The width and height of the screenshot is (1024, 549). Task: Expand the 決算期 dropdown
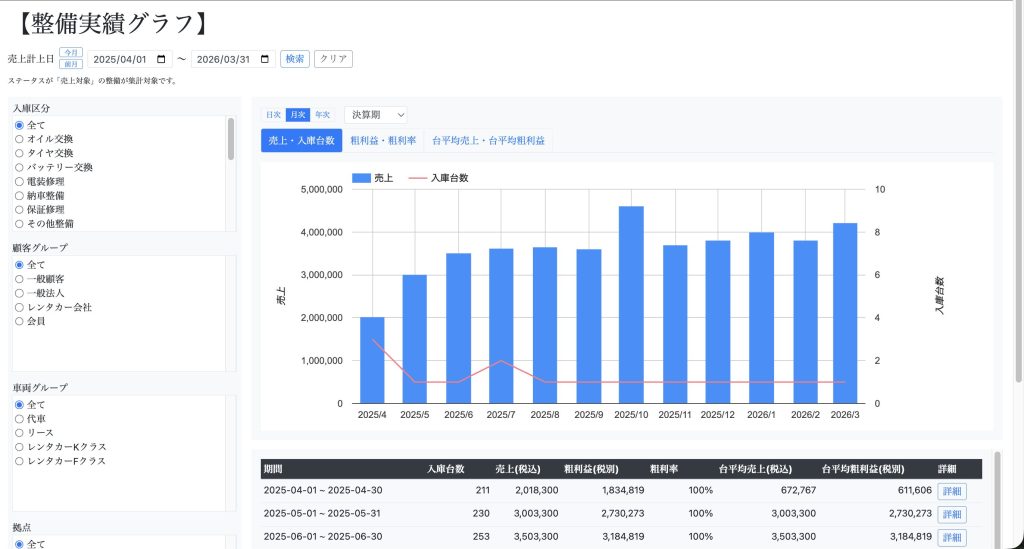(x=376, y=115)
